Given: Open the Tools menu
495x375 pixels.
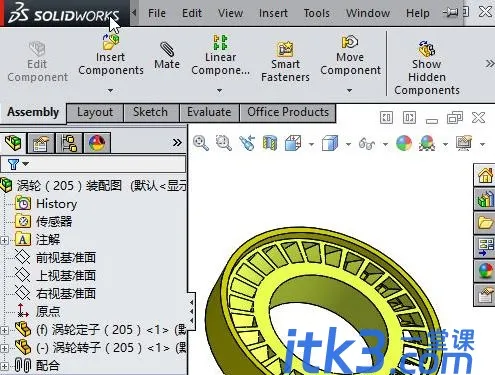Looking at the screenshot, I should click(316, 13).
